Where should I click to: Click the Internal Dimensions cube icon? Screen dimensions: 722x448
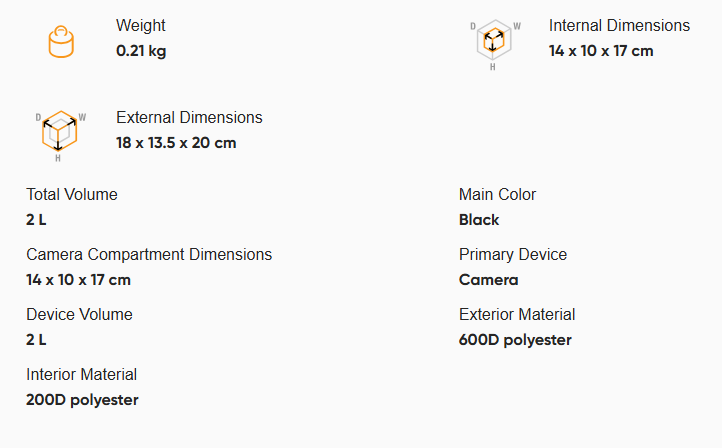point(495,45)
